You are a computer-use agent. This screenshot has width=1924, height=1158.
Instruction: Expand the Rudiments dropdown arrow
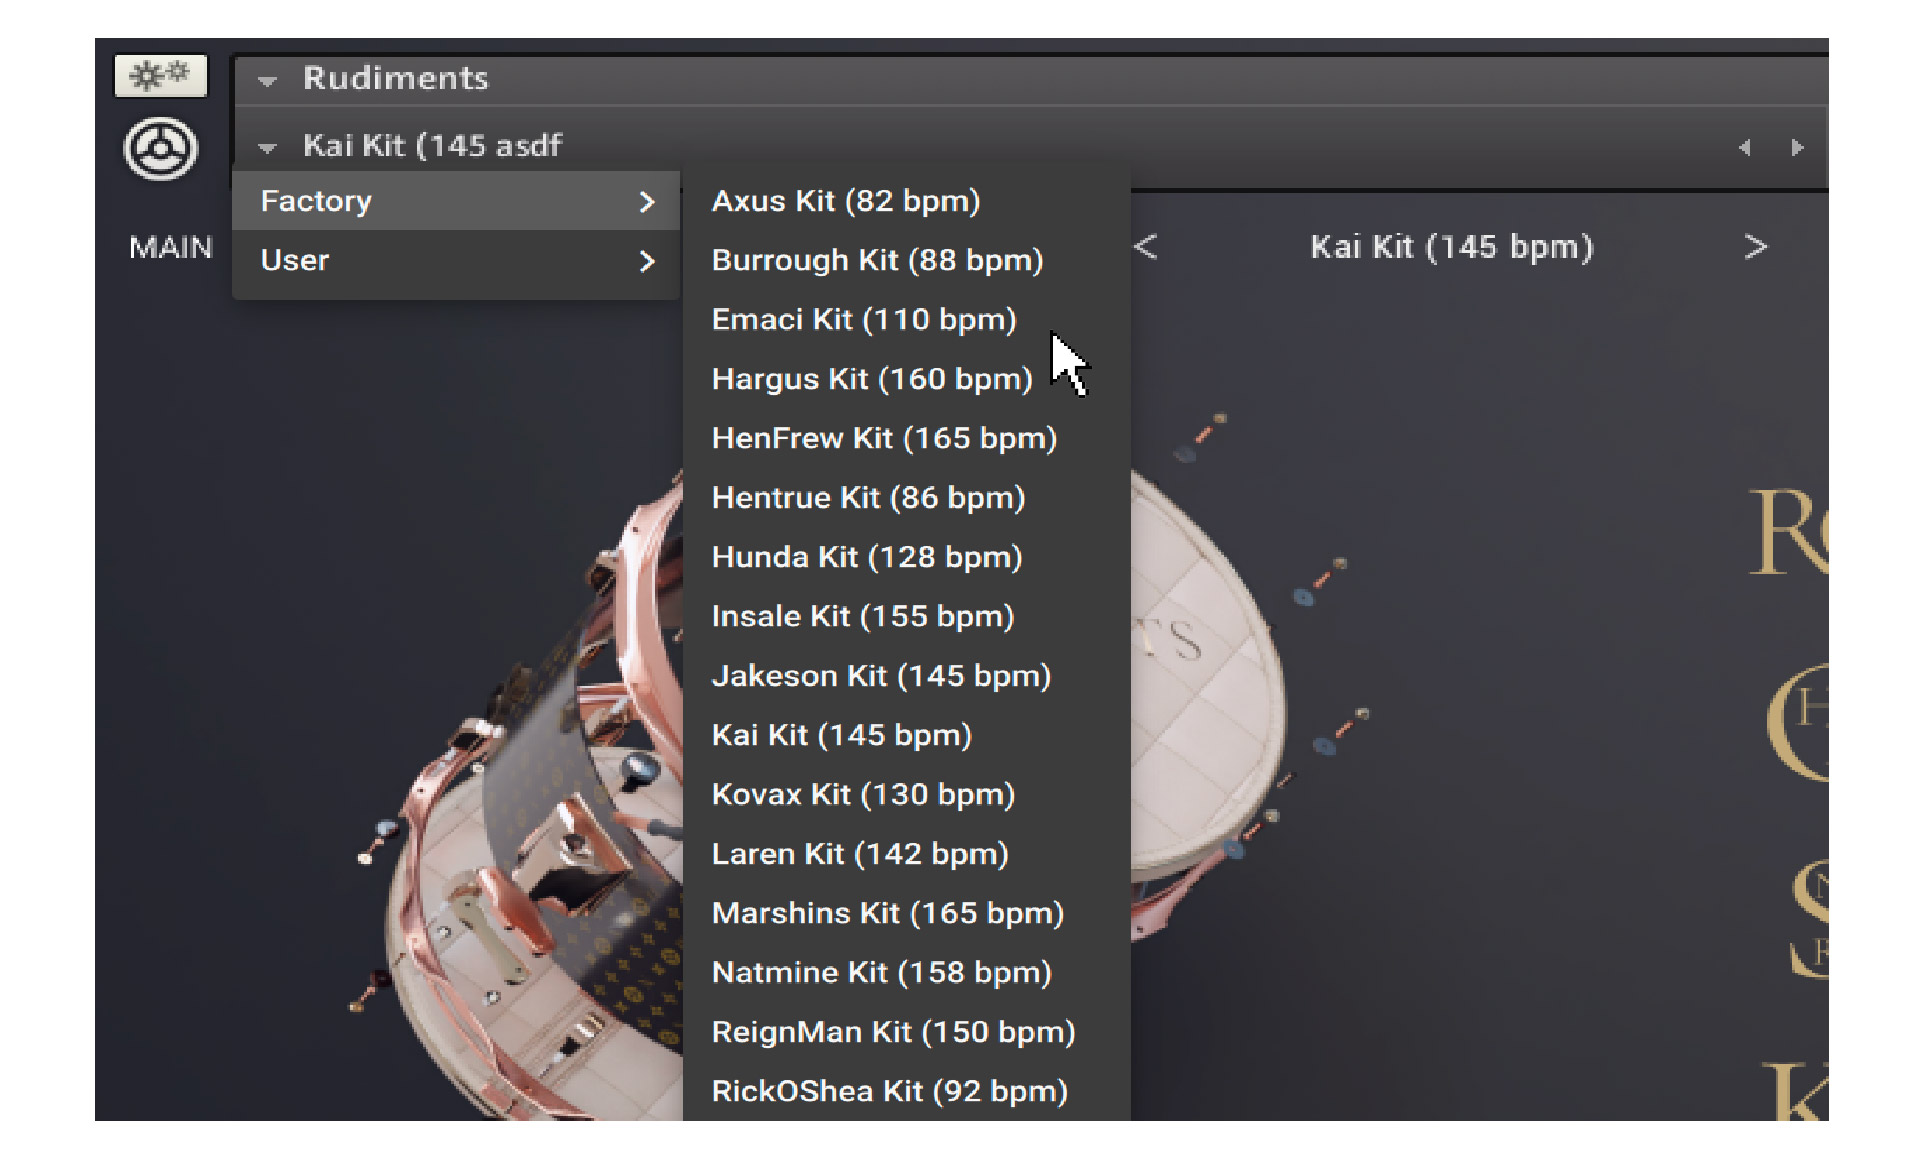click(267, 80)
